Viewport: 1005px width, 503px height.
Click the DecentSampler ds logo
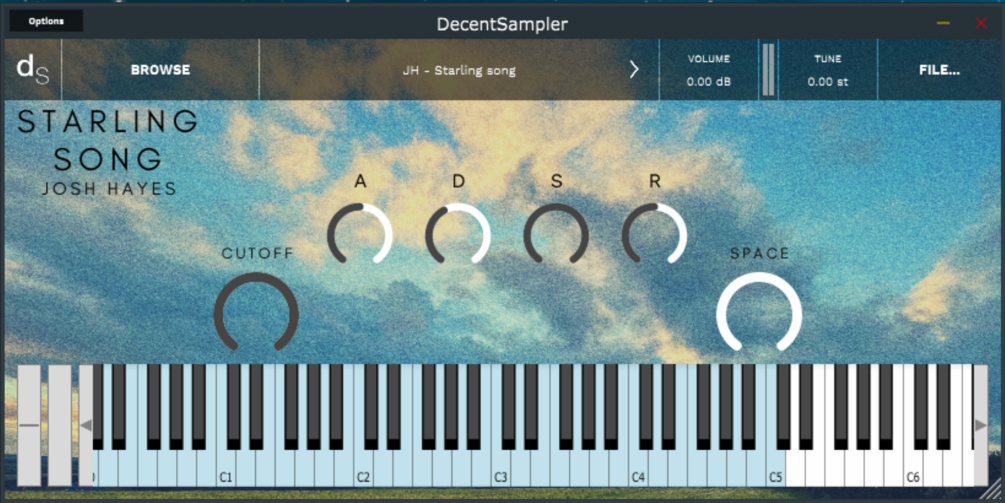coord(32,69)
